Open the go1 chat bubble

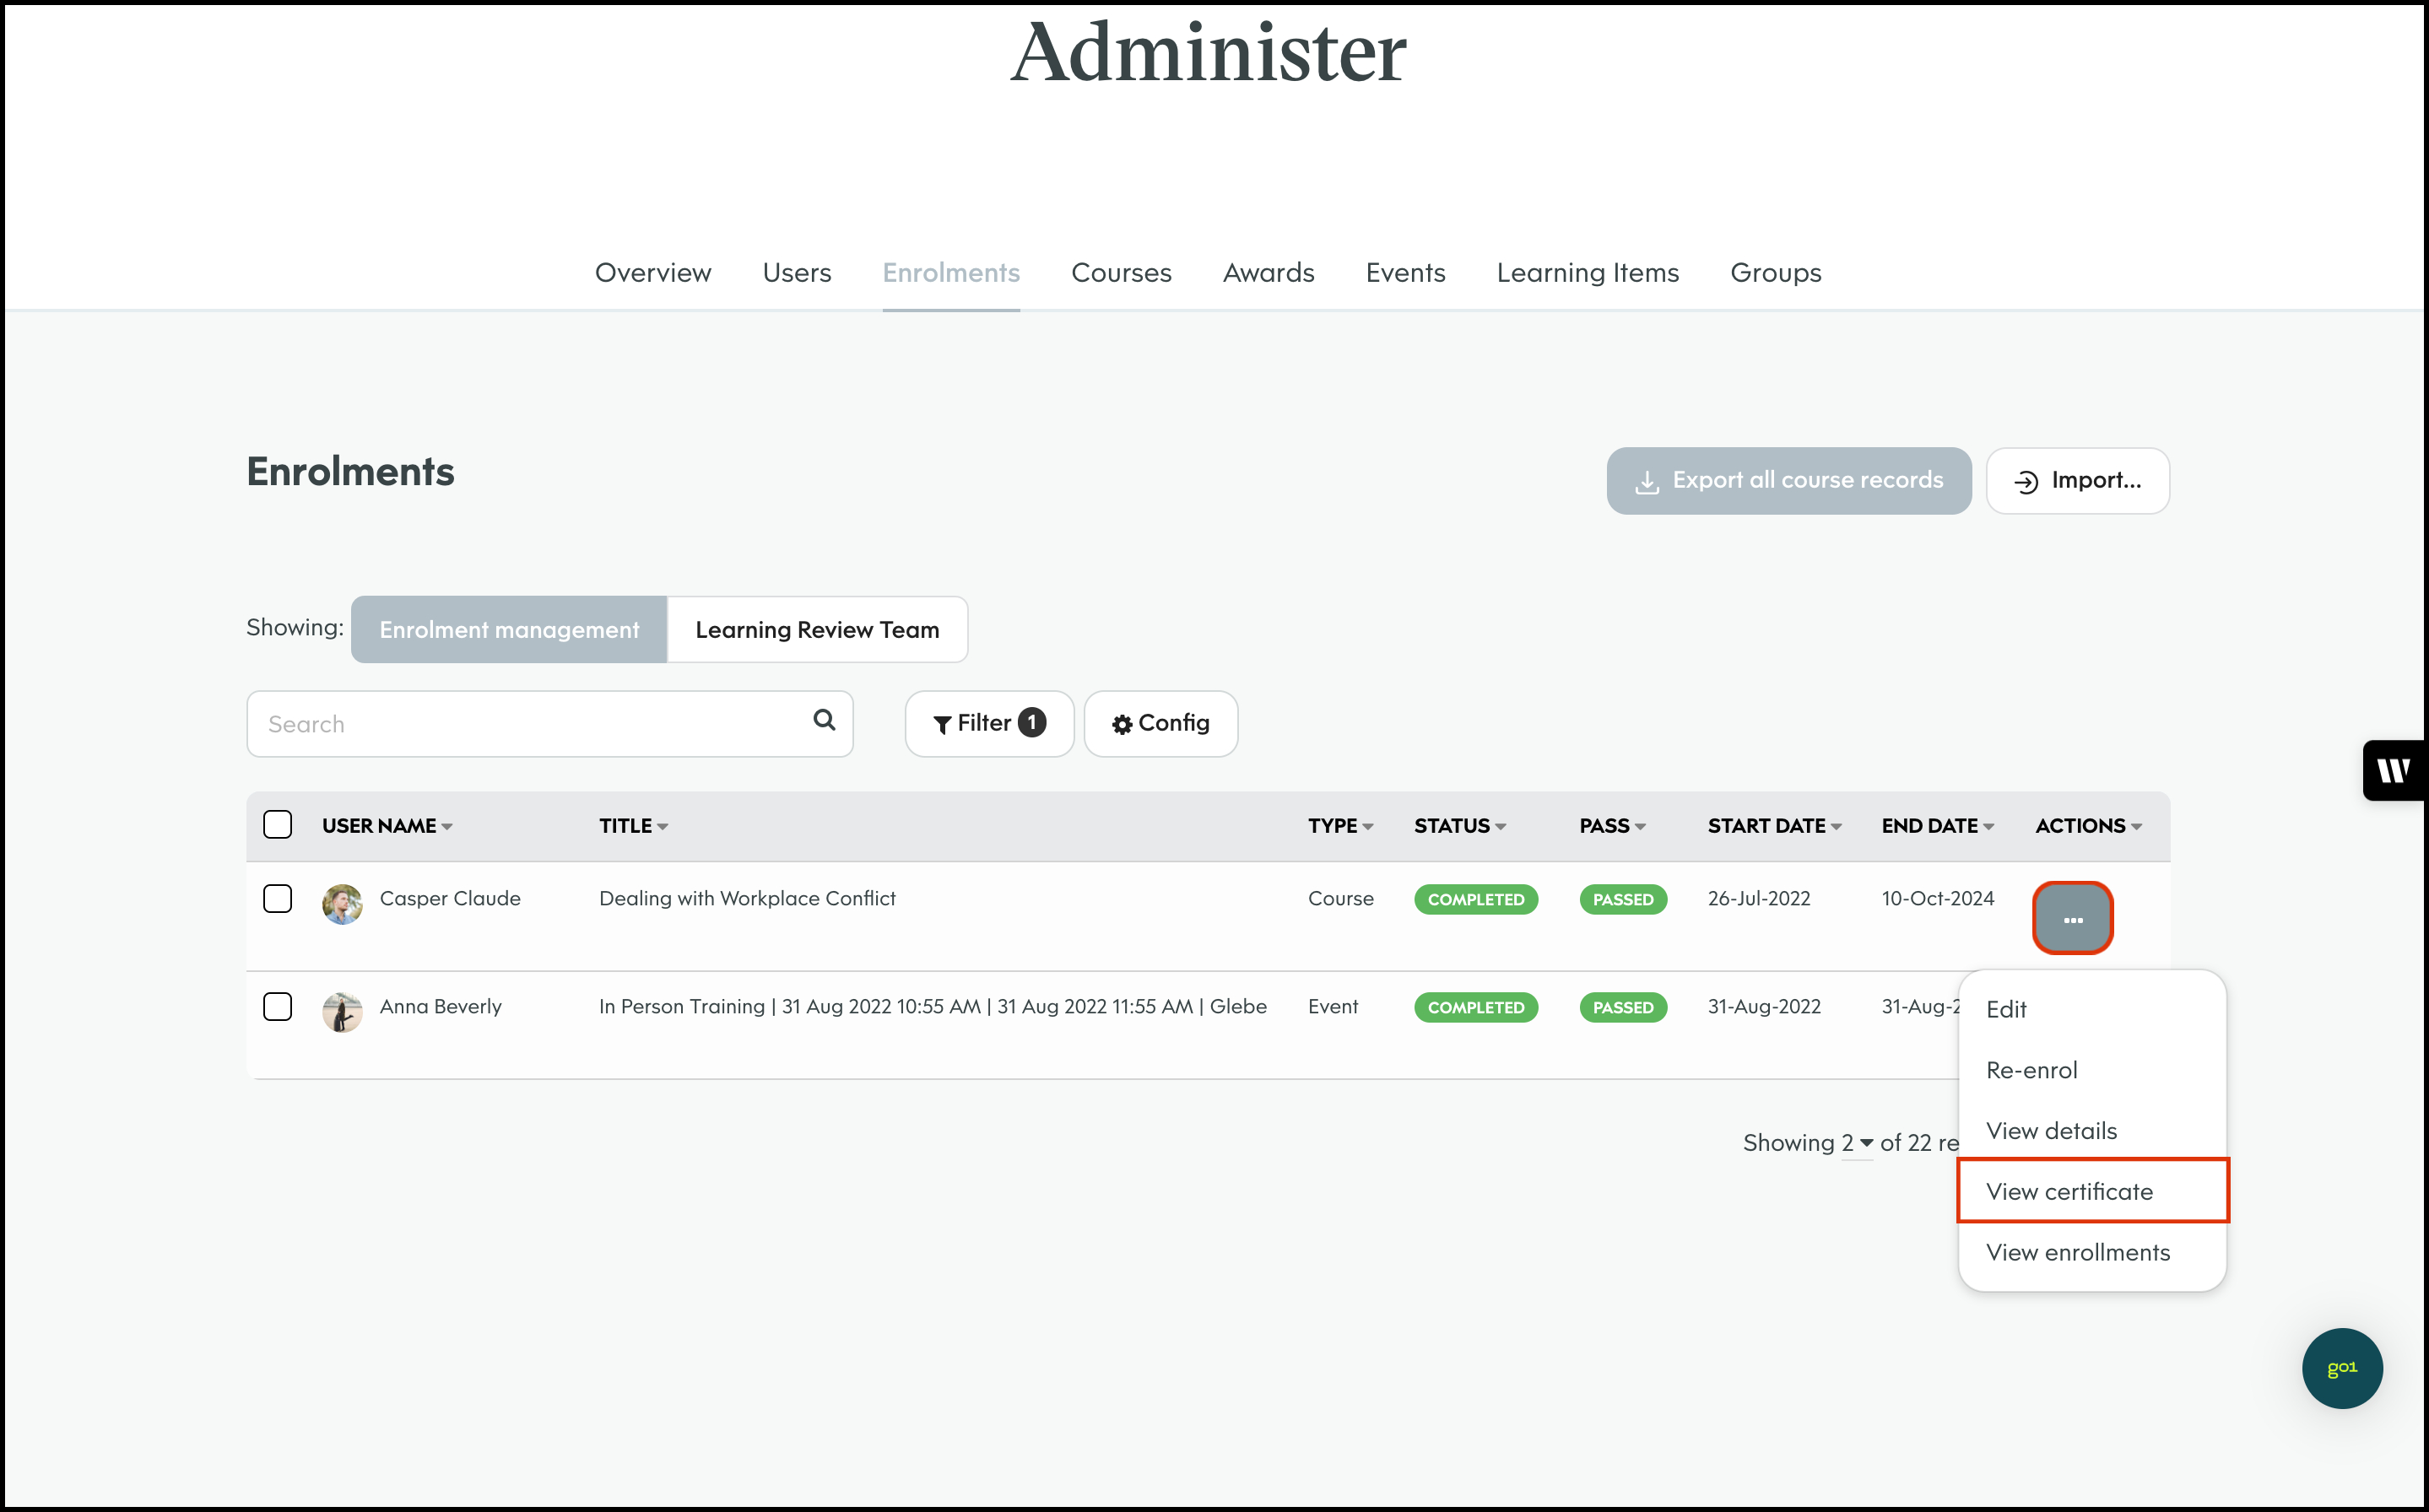2341,1367
